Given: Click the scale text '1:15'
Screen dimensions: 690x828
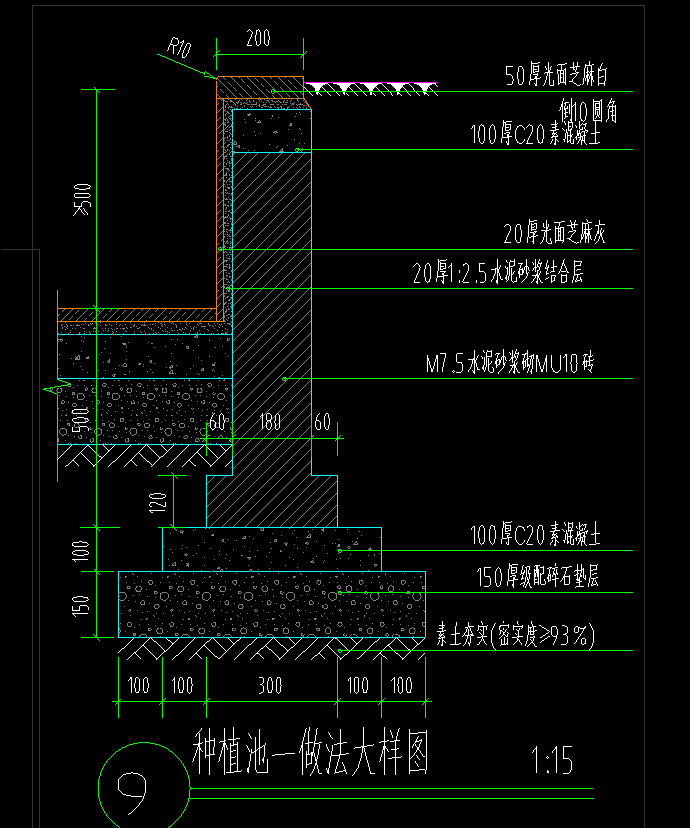Looking at the screenshot, I should (x=552, y=760).
